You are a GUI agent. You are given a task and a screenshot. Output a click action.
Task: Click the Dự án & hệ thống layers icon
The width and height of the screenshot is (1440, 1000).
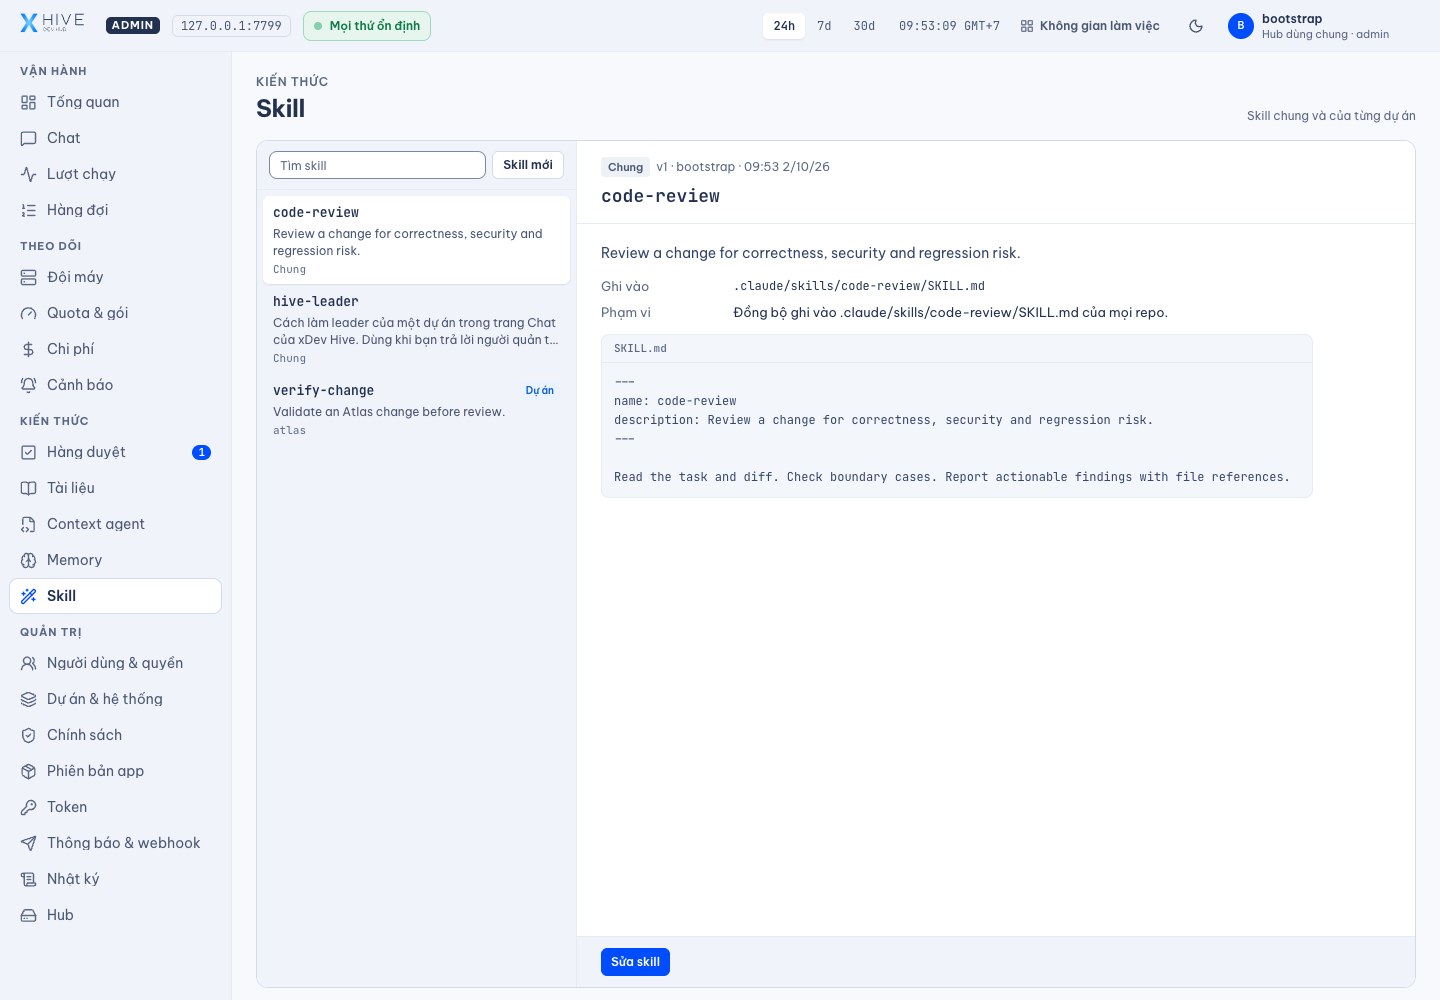click(x=29, y=699)
